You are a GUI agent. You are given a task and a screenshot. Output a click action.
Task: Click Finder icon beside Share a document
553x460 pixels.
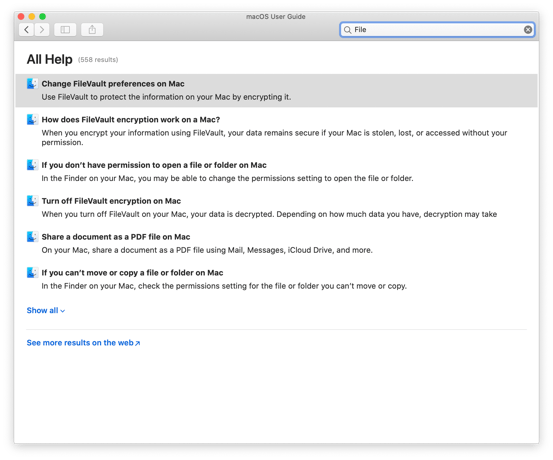(x=32, y=237)
